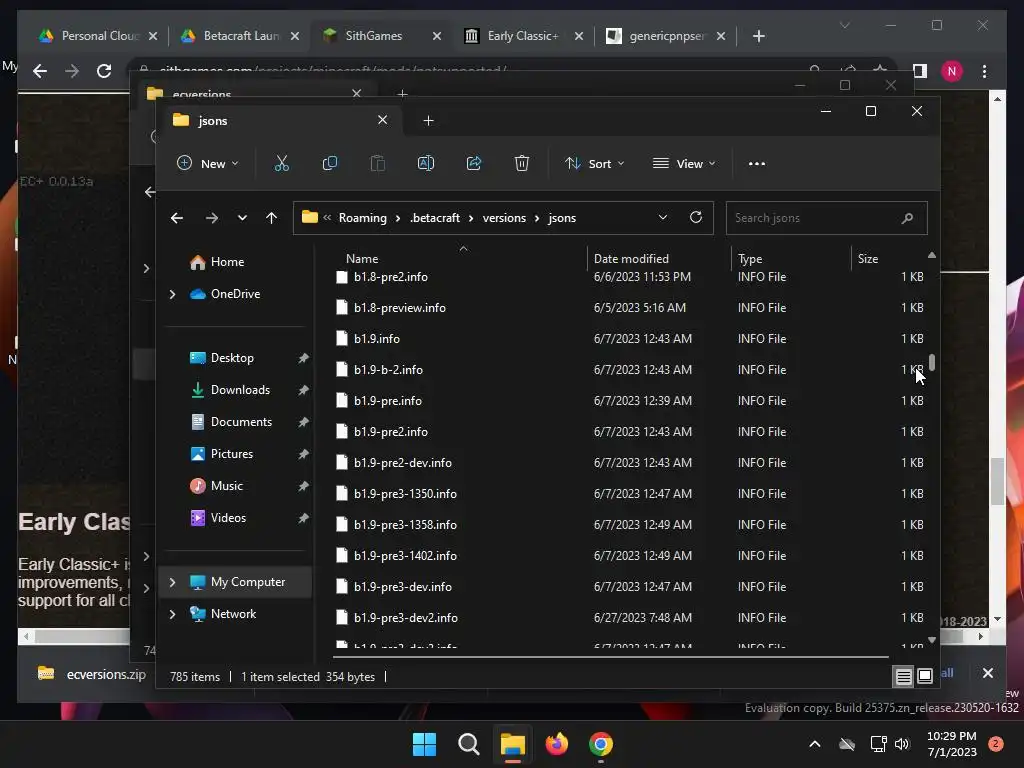1024x768 pixels.
Task: Click the Delete trash can icon
Action: tap(521, 163)
